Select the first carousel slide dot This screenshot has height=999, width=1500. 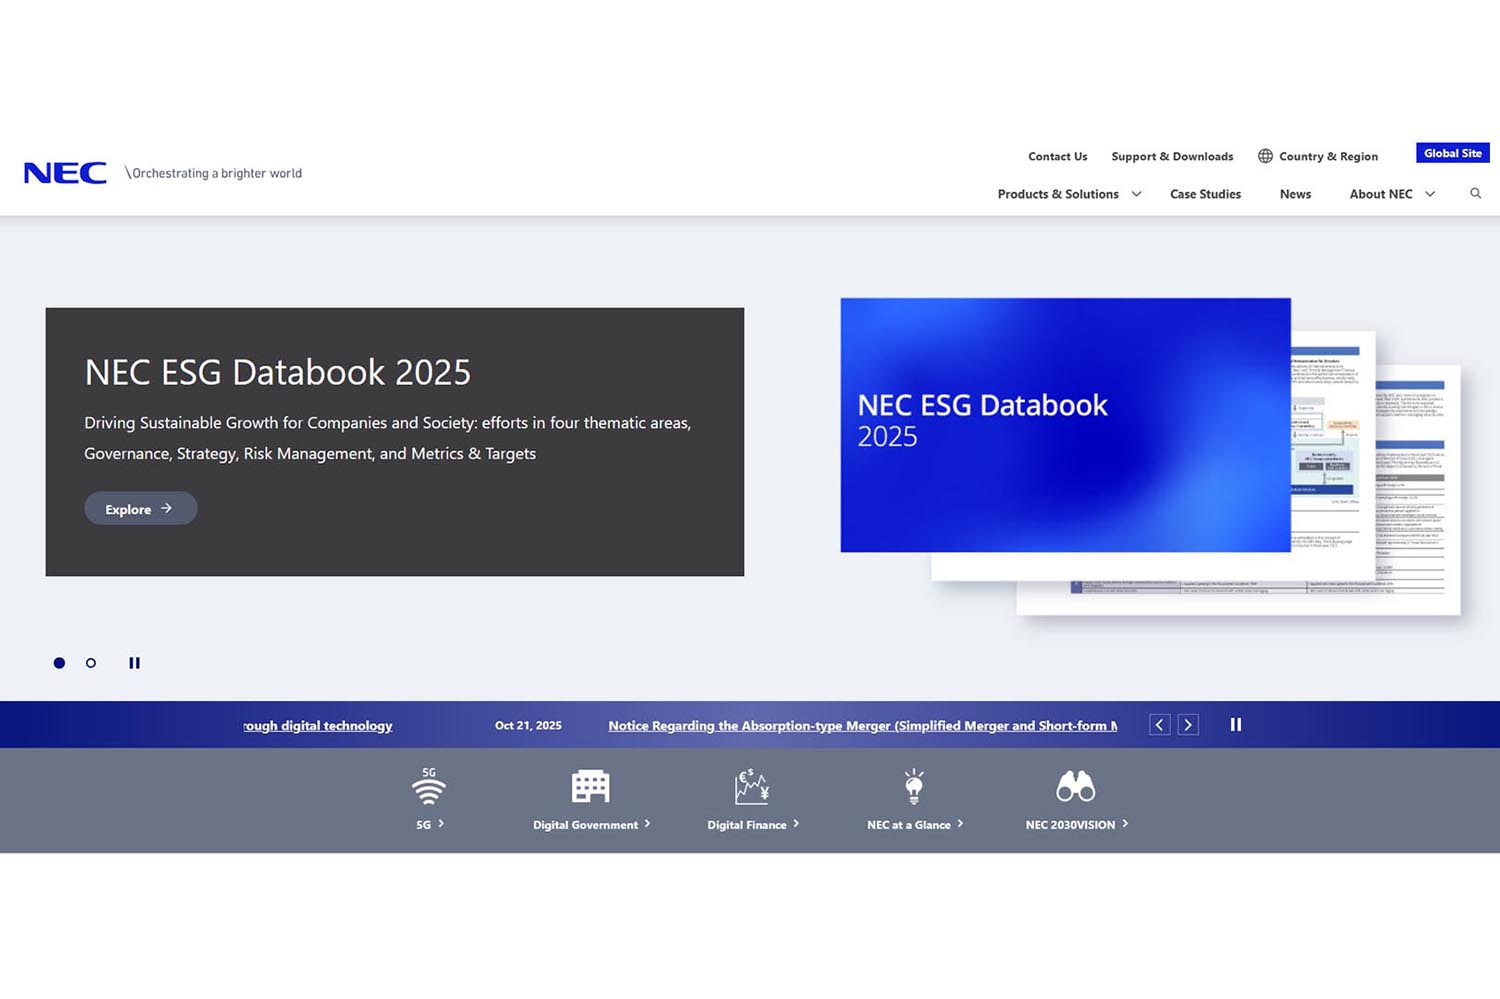pyautogui.click(x=59, y=663)
